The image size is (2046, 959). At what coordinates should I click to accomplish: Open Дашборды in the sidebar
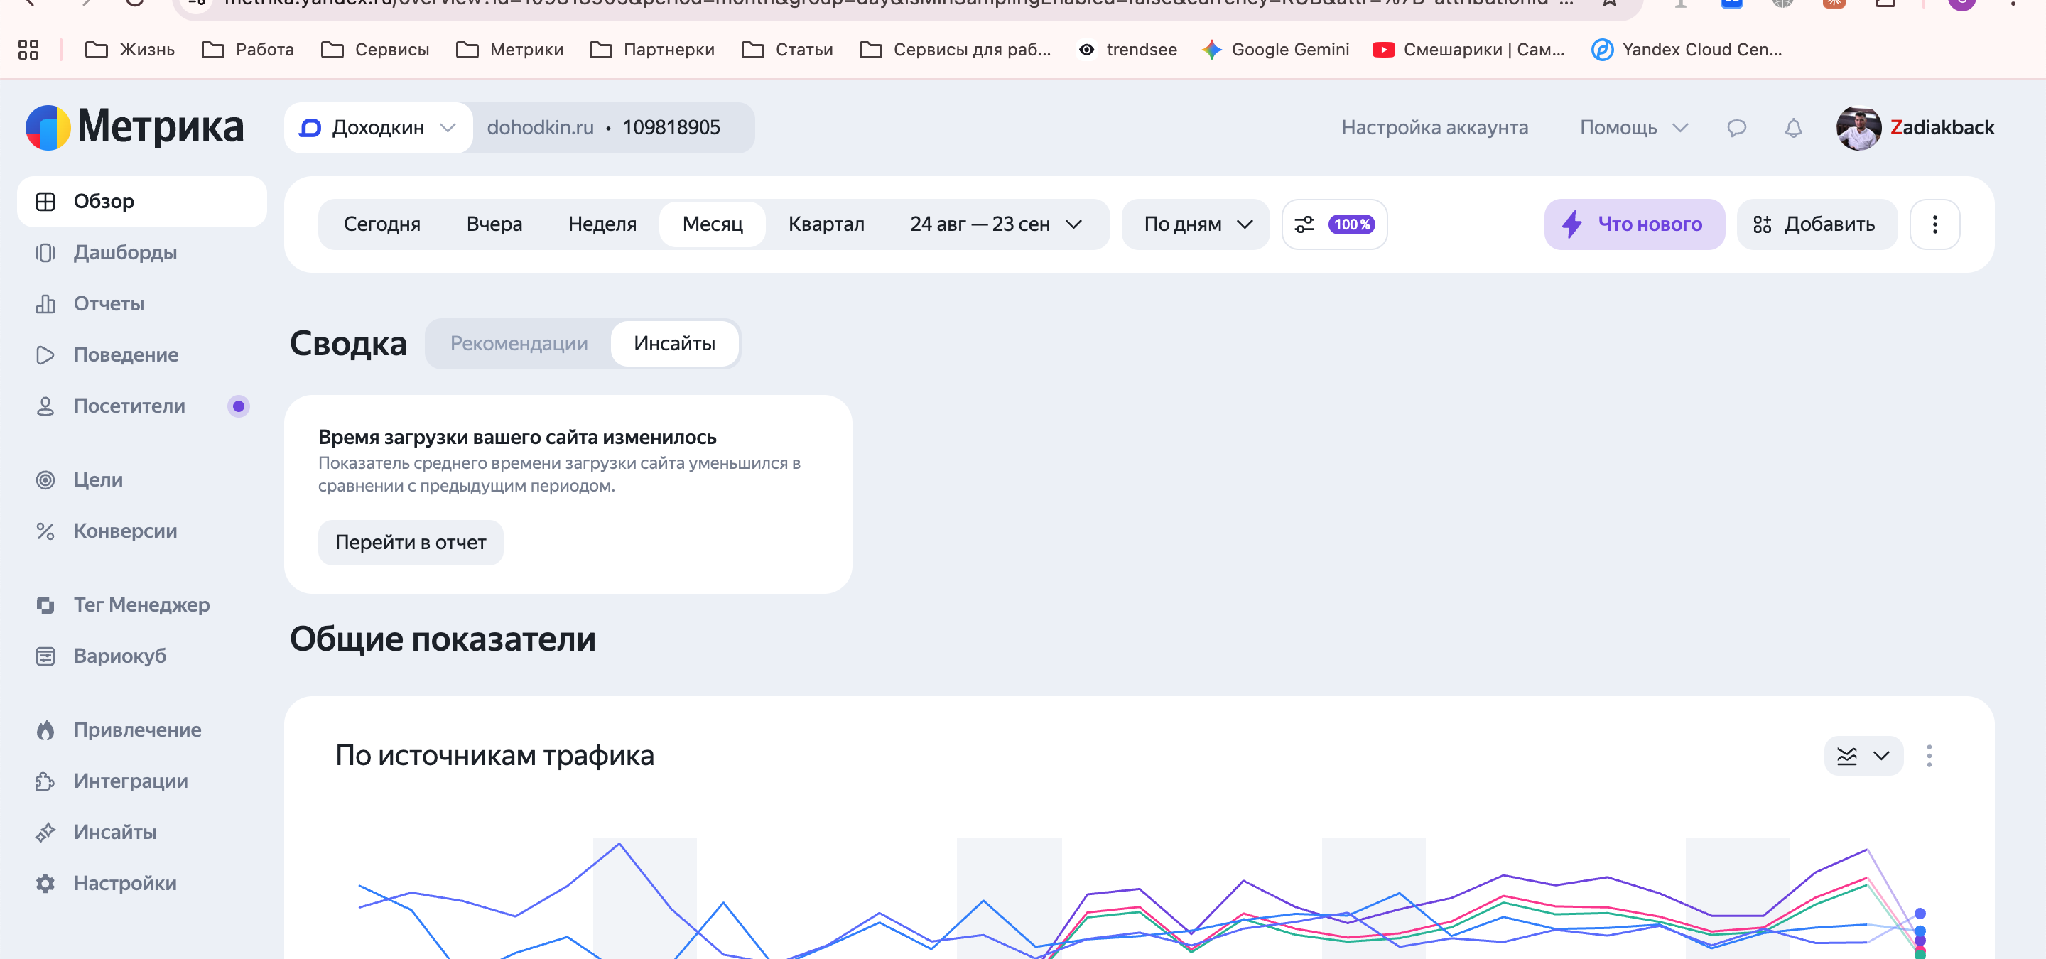pos(125,252)
